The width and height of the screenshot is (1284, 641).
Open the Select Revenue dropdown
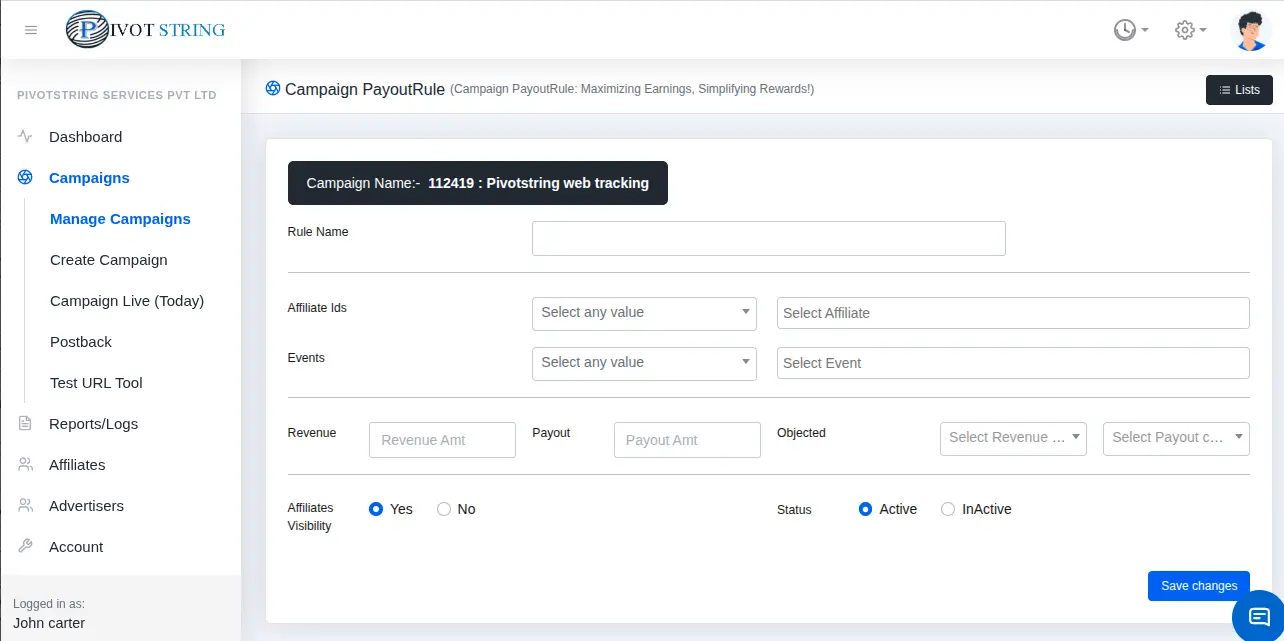coord(1013,438)
